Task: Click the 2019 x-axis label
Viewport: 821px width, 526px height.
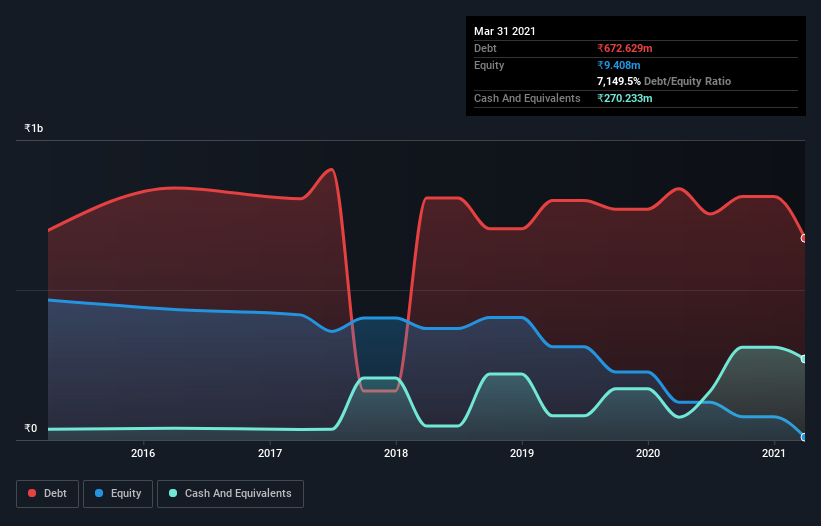Action: (522, 453)
